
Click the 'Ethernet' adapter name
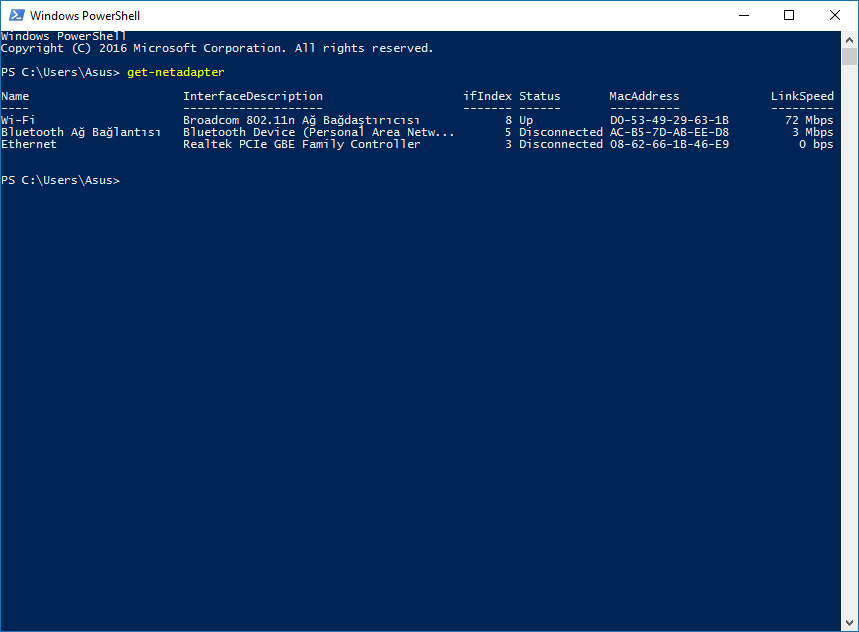[x=28, y=144]
